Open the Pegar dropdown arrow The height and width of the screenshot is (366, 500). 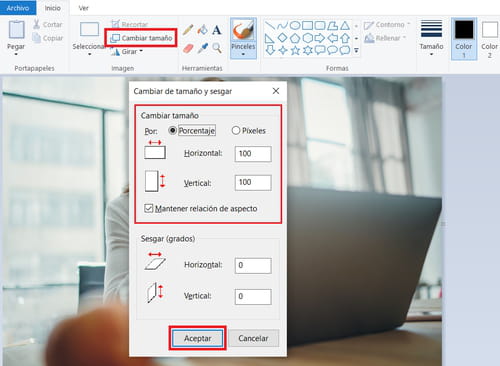(16, 54)
